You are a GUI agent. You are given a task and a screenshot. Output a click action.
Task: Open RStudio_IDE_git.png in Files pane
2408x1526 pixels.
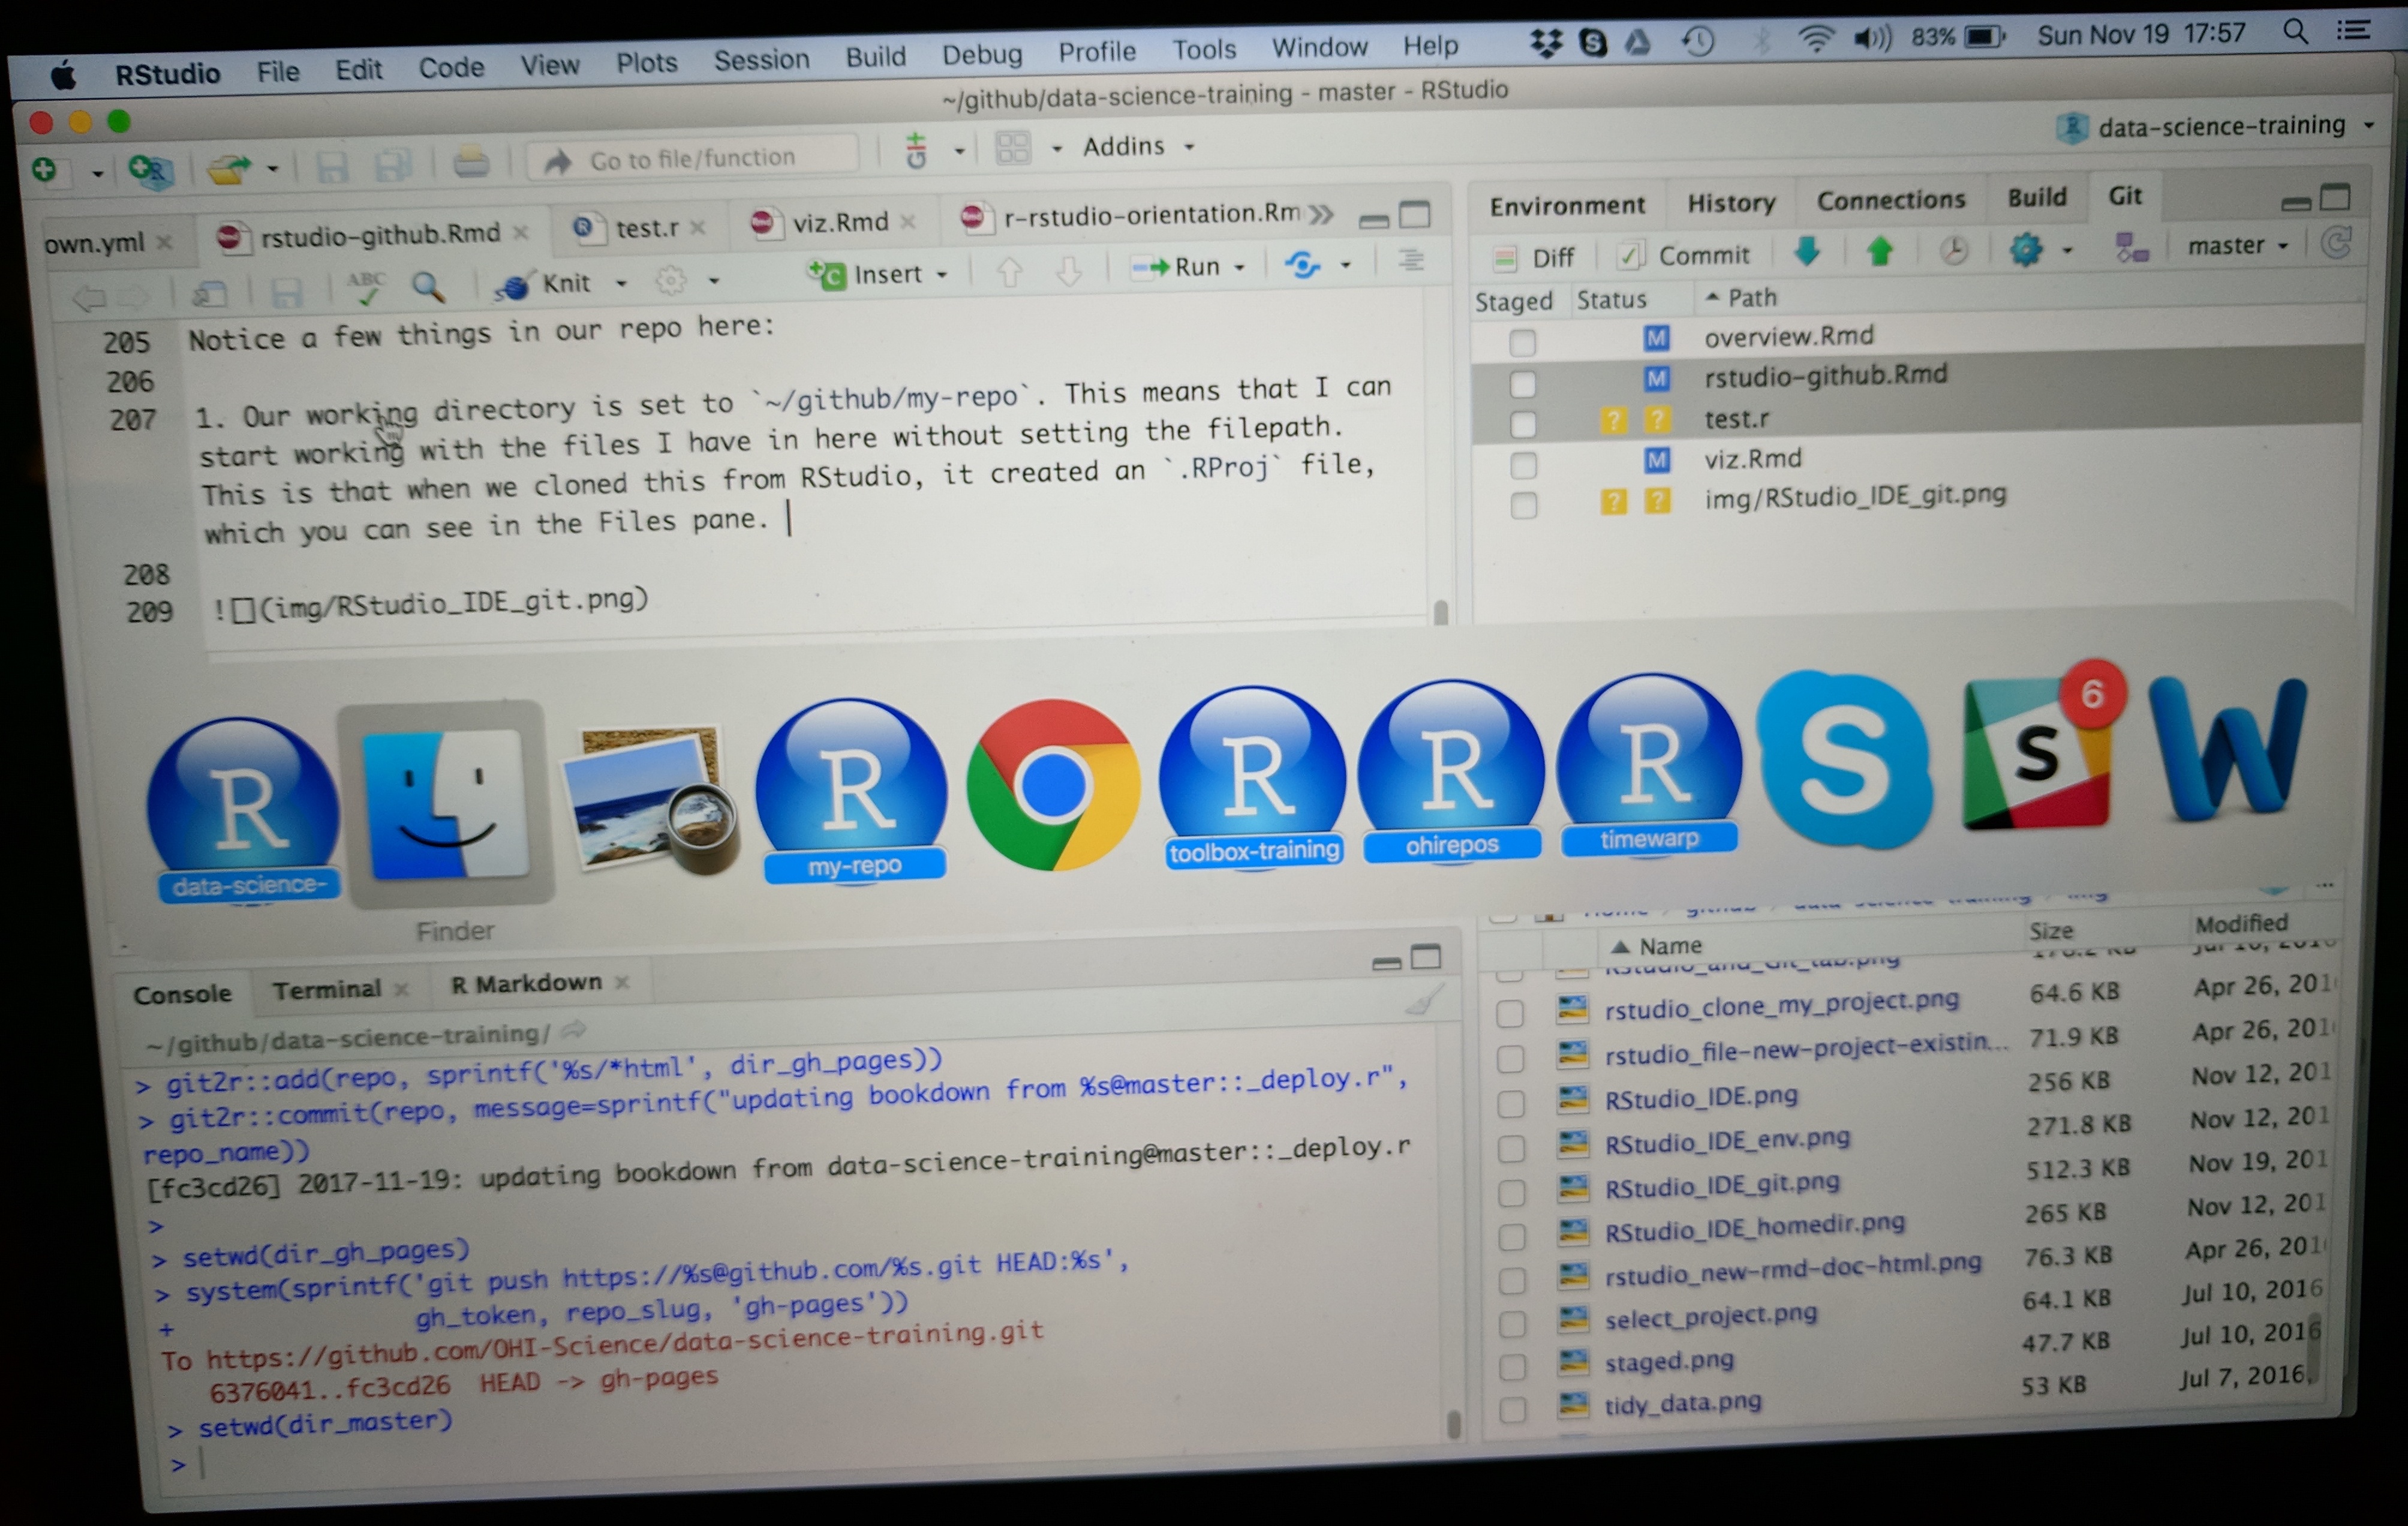[1721, 1186]
